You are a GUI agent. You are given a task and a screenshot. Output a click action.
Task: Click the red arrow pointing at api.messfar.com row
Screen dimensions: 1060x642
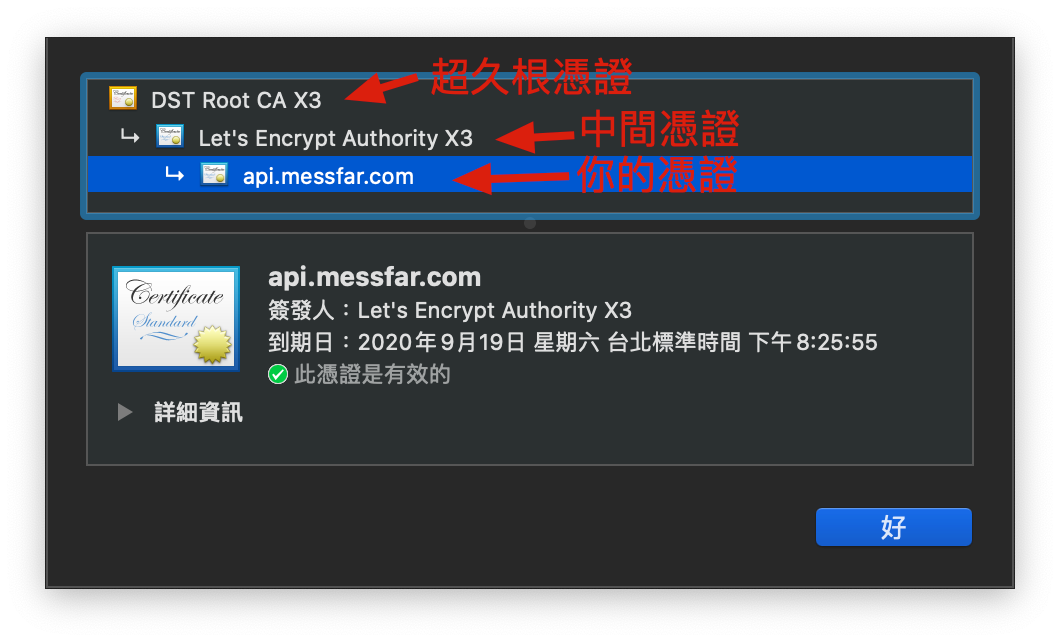[x=511, y=178]
